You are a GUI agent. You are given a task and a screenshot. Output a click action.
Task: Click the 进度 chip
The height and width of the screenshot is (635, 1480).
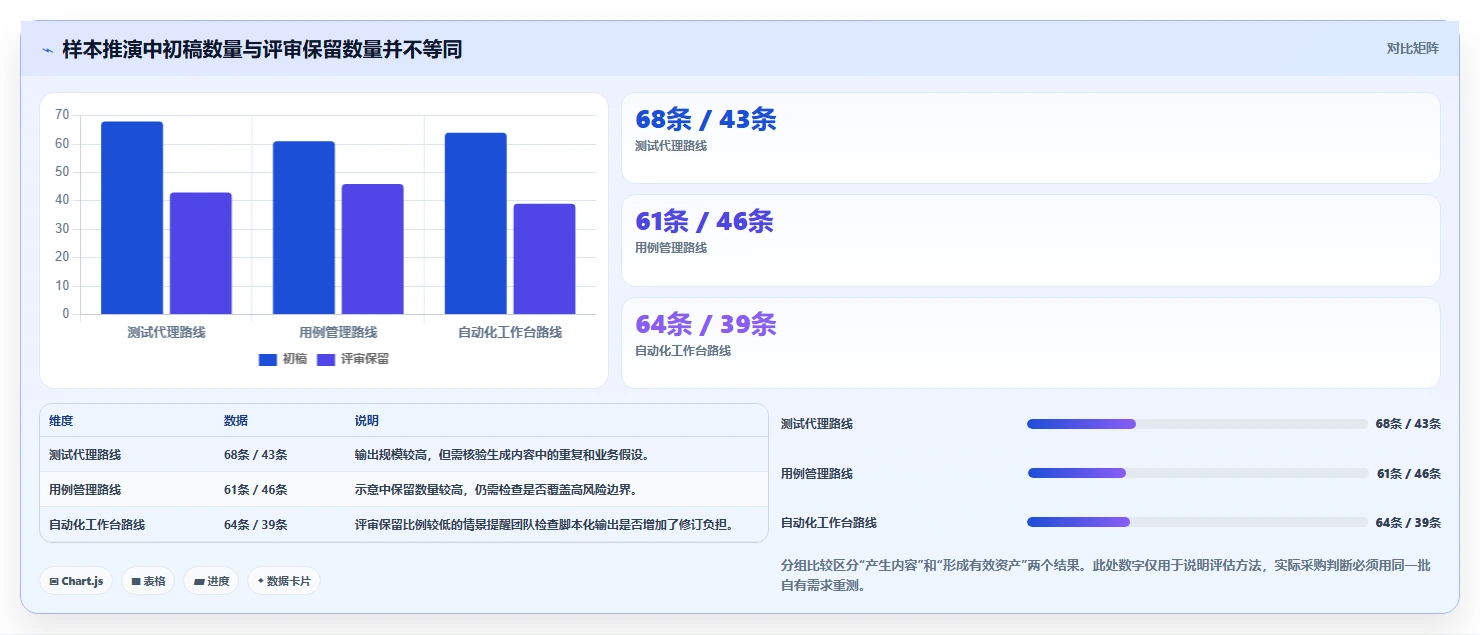pos(211,581)
